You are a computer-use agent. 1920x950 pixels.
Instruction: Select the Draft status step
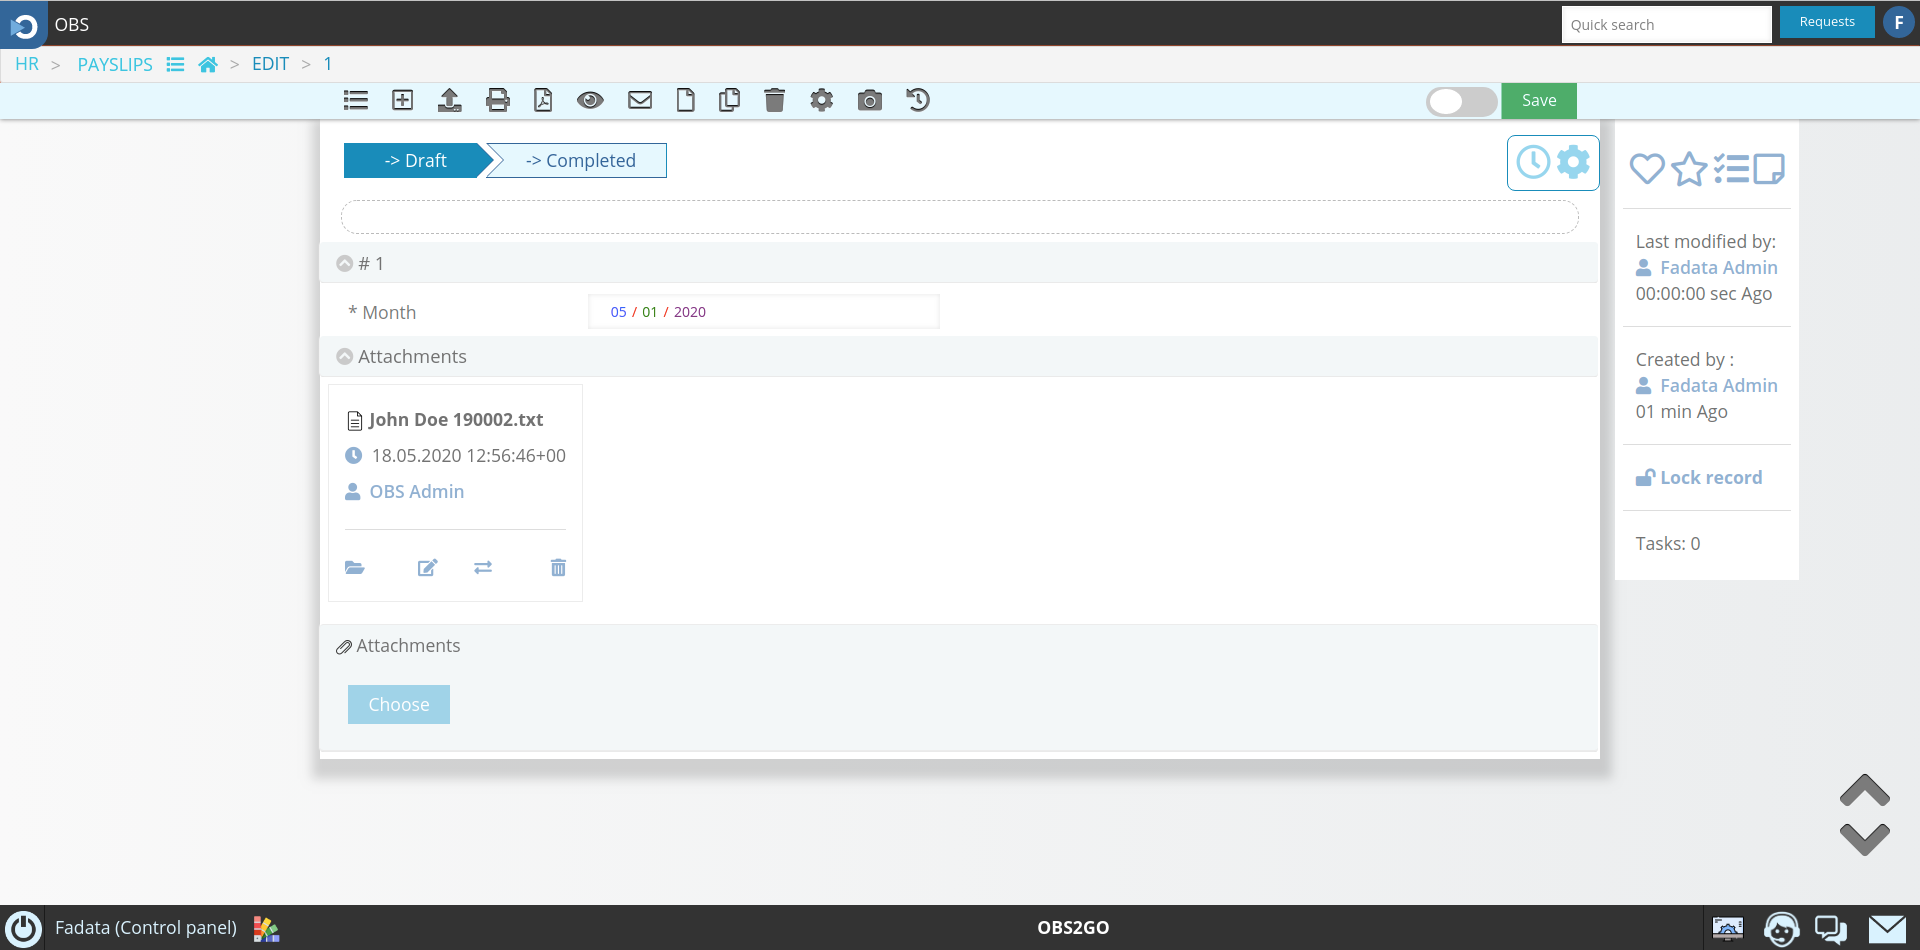[x=416, y=161]
